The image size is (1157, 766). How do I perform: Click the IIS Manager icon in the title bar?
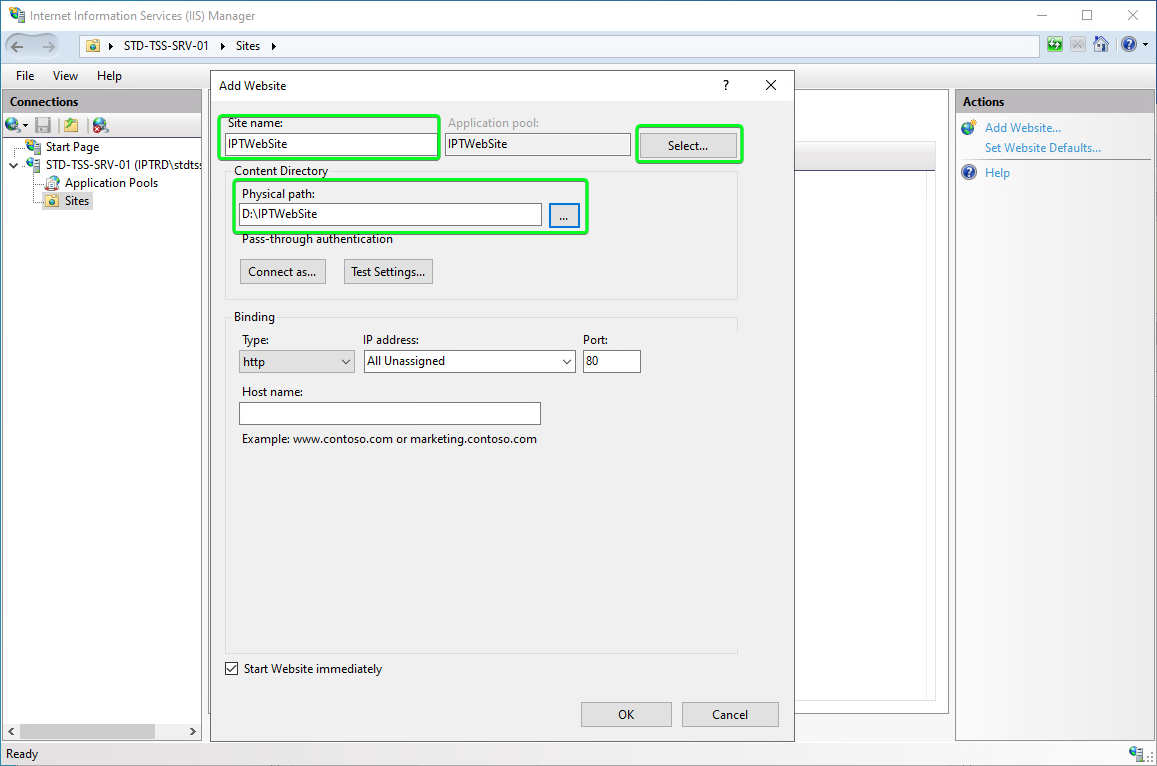coord(17,15)
